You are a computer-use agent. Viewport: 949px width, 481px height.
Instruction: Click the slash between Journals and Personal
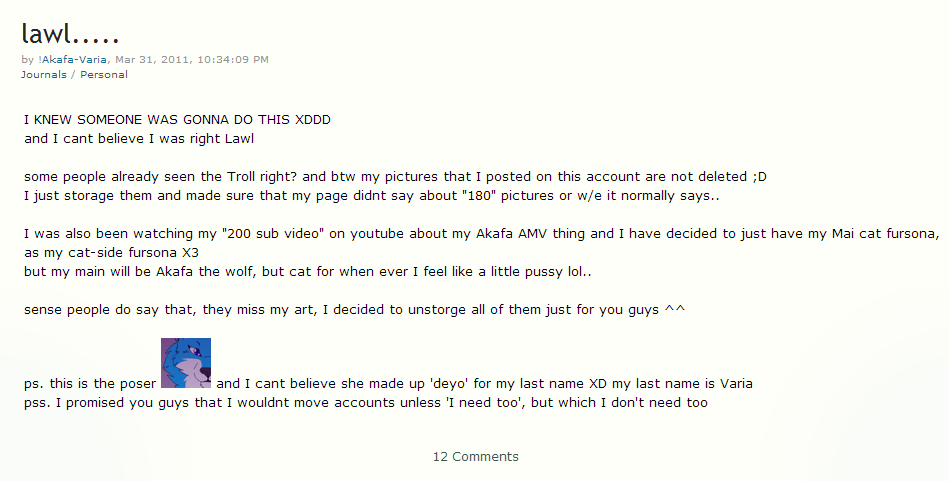pyautogui.click(x=73, y=74)
